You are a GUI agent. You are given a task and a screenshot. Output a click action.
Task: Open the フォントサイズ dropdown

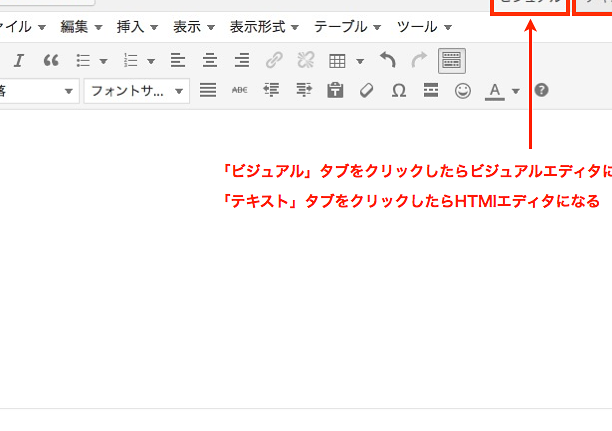point(137,91)
